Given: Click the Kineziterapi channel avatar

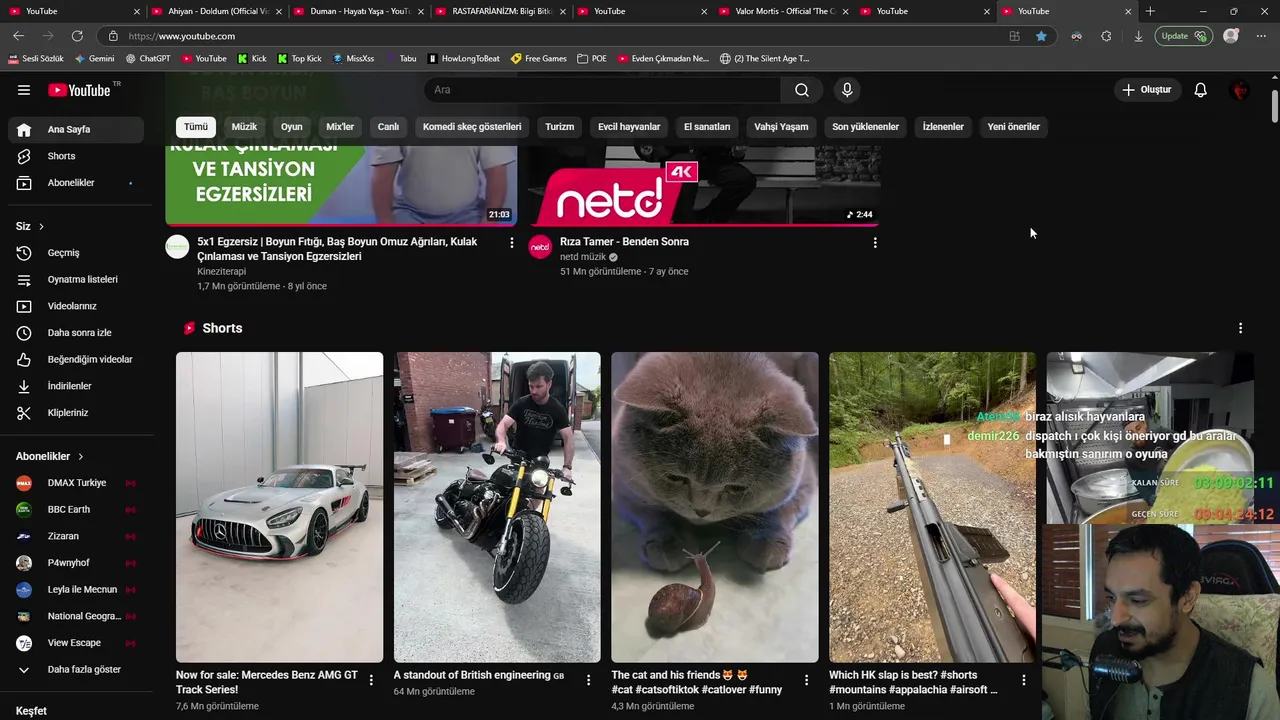Looking at the screenshot, I should tap(177, 247).
